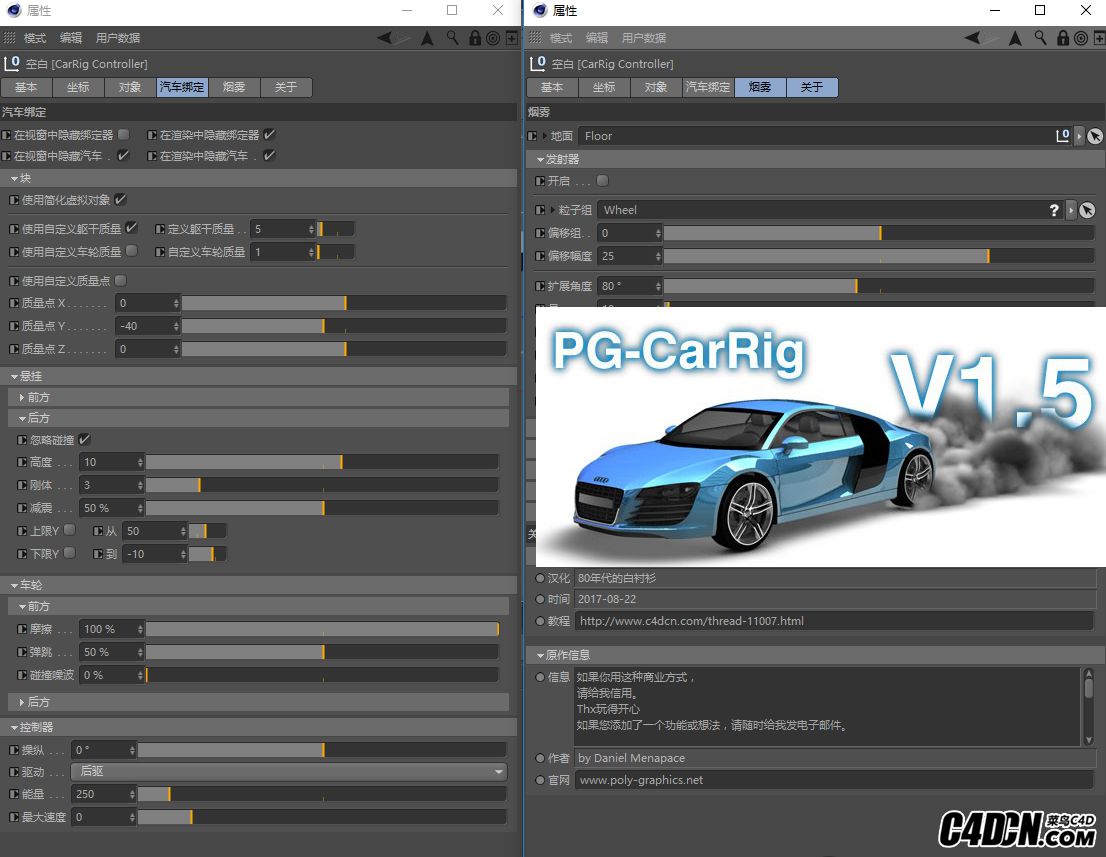Toggle lock icon in the 烟雾 attribute window
Screen dimensions: 1106x857
1063,37
